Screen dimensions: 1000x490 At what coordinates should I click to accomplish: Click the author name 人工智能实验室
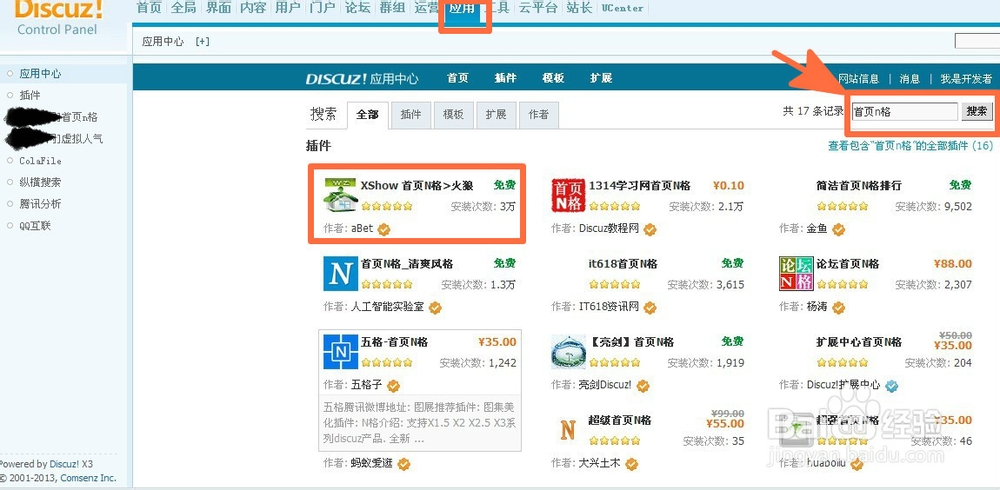[x=388, y=308]
